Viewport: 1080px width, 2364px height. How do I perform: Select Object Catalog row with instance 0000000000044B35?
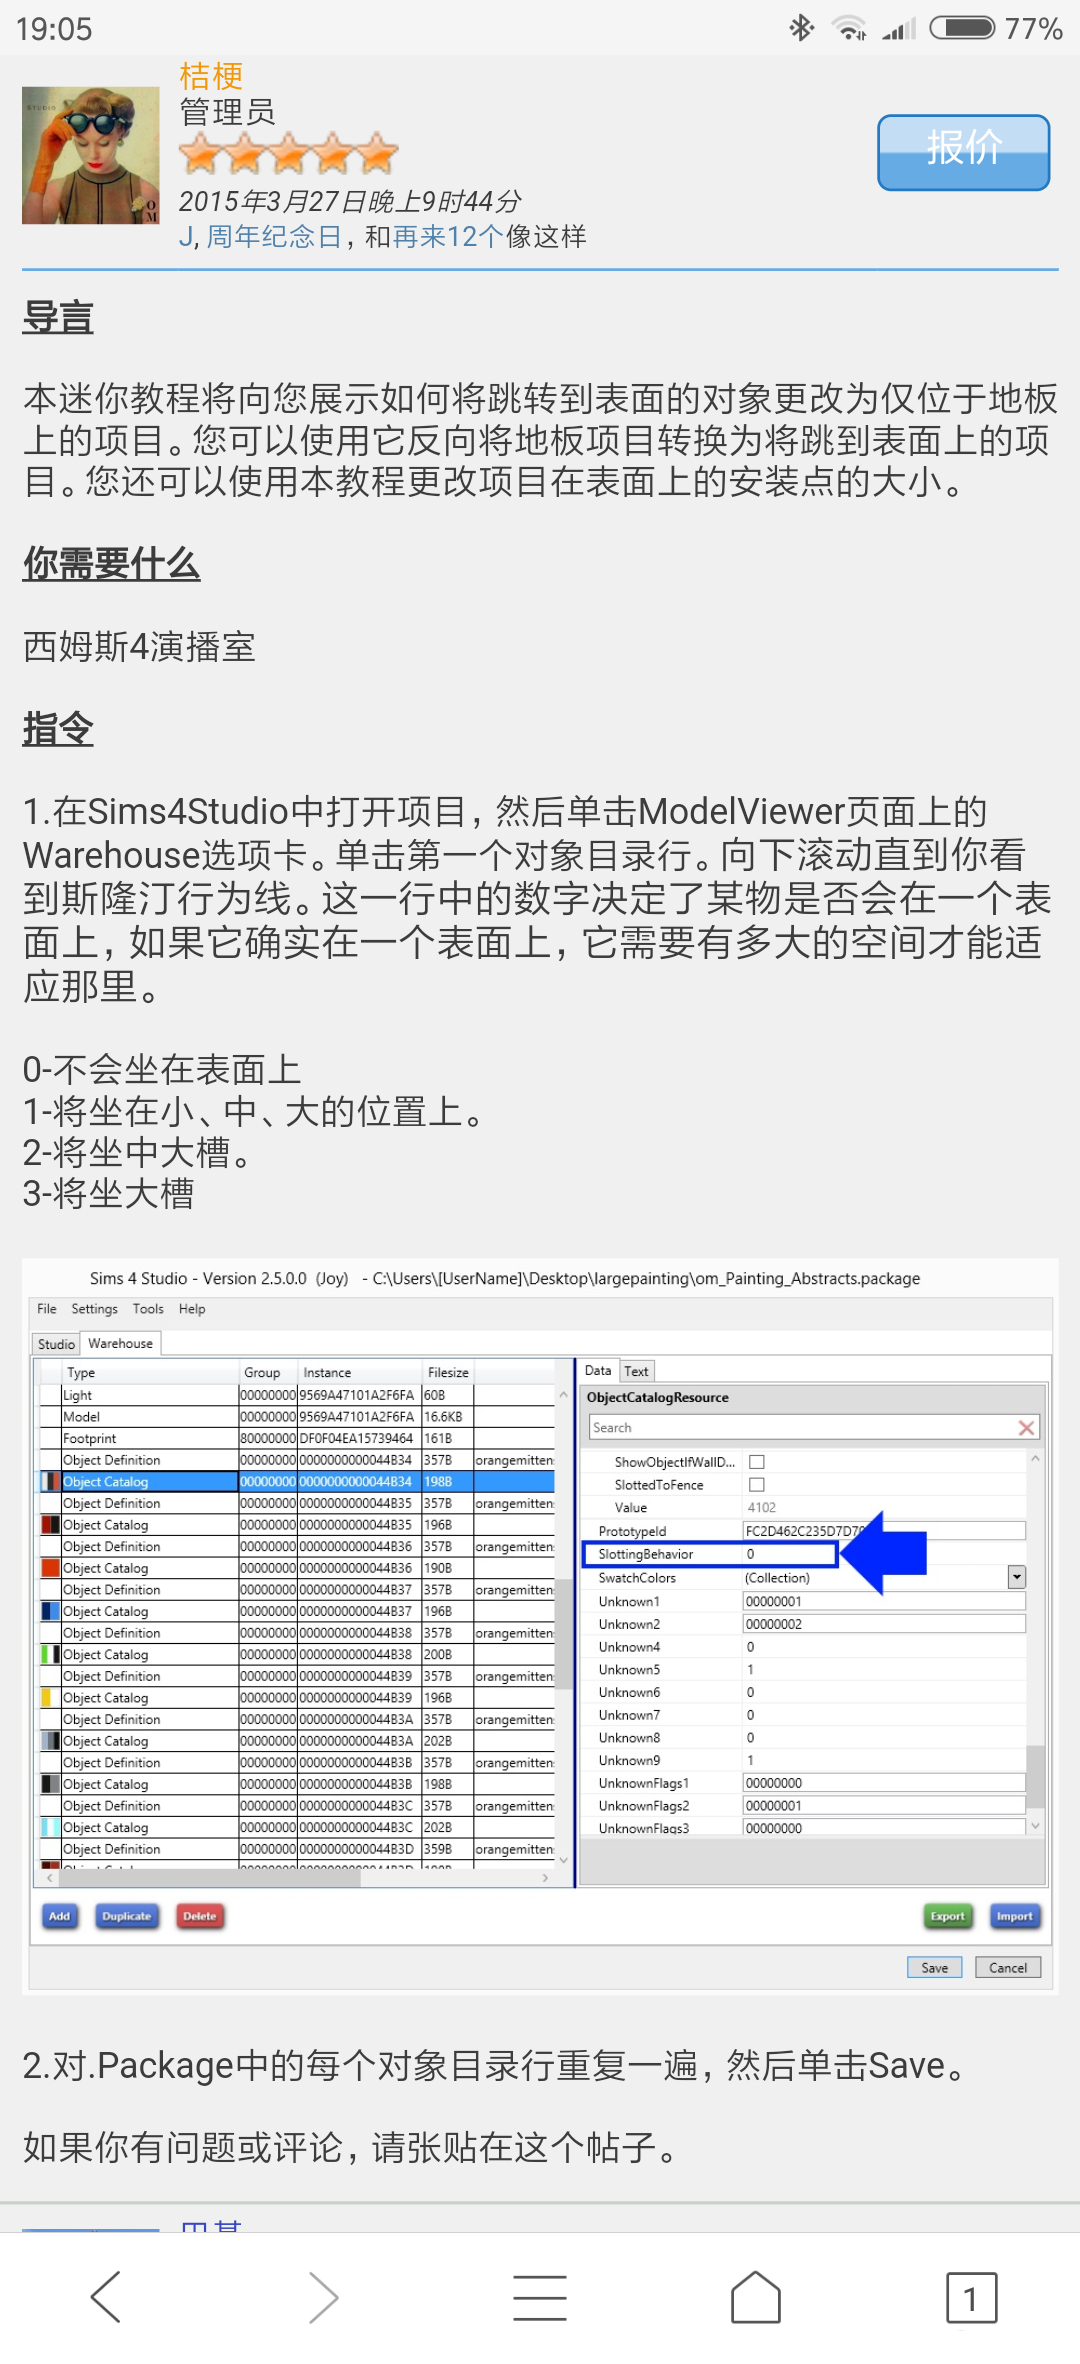pyautogui.click(x=297, y=1525)
